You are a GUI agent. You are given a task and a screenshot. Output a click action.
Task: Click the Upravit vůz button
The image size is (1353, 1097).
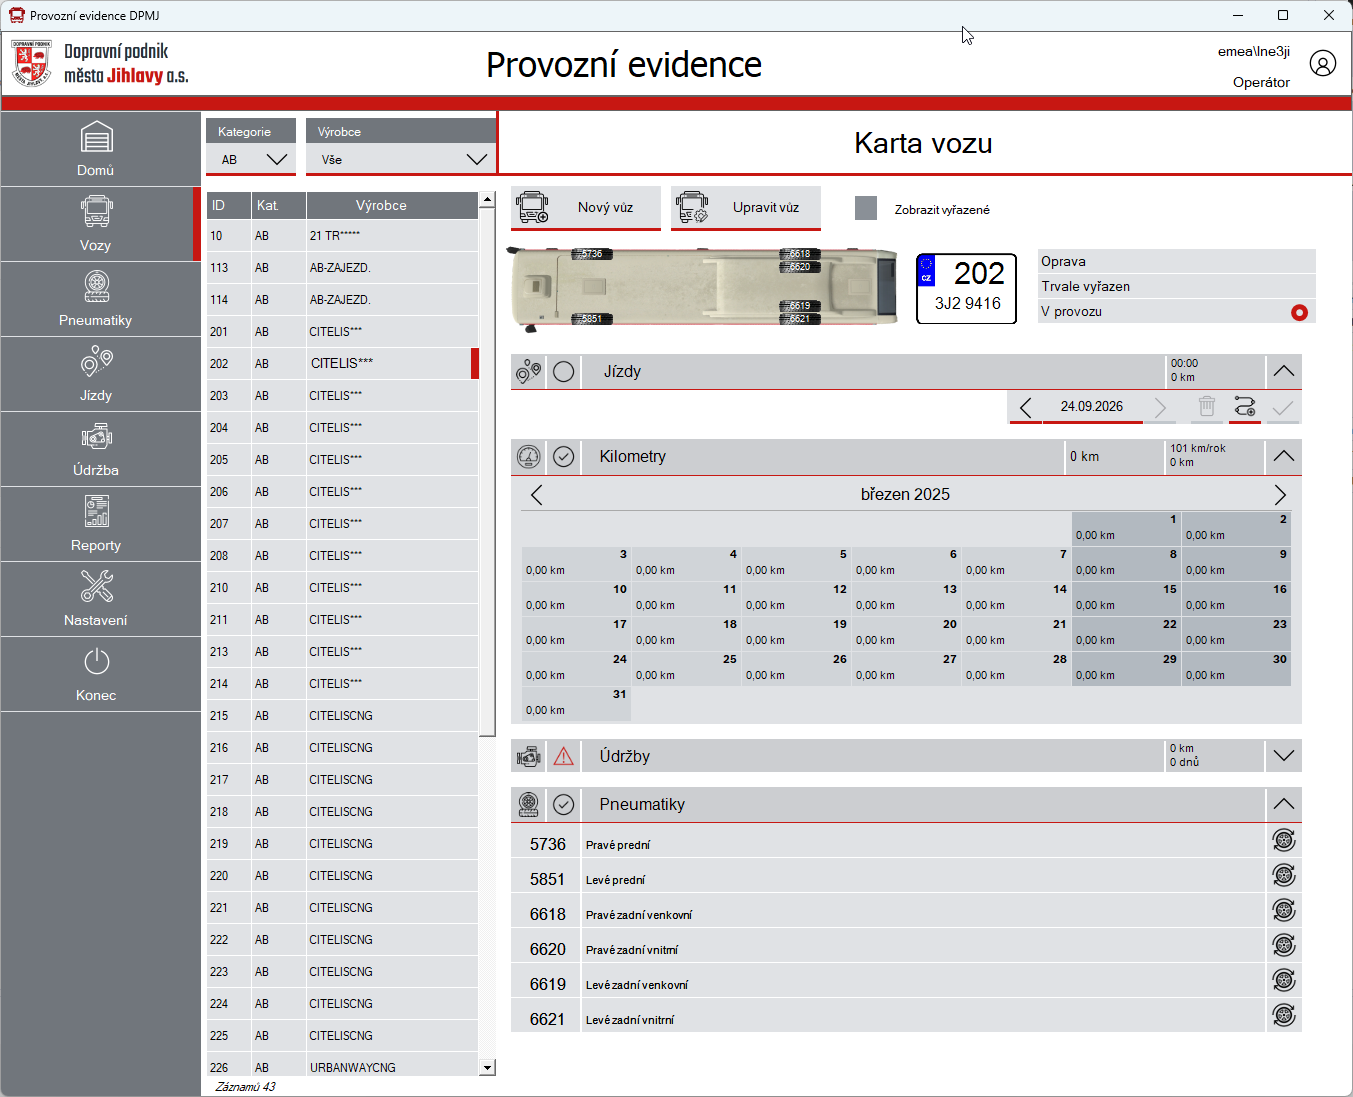coord(746,208)
